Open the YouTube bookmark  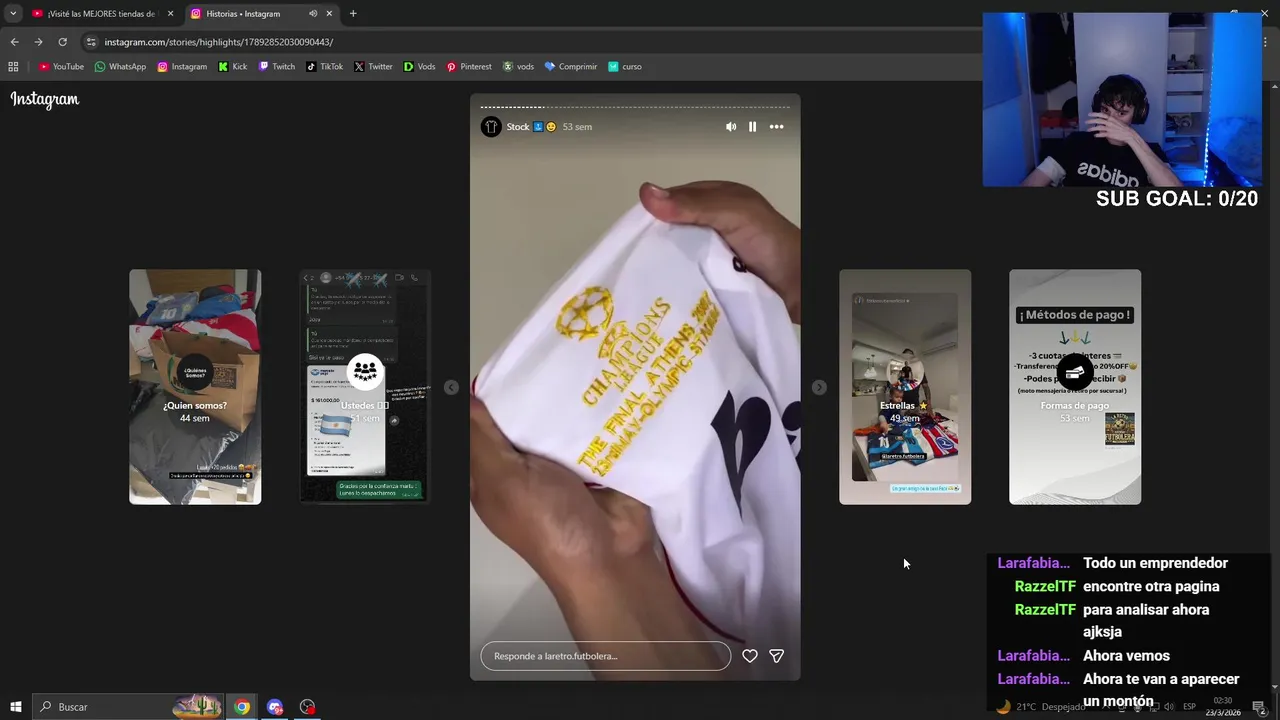point(61,67)
